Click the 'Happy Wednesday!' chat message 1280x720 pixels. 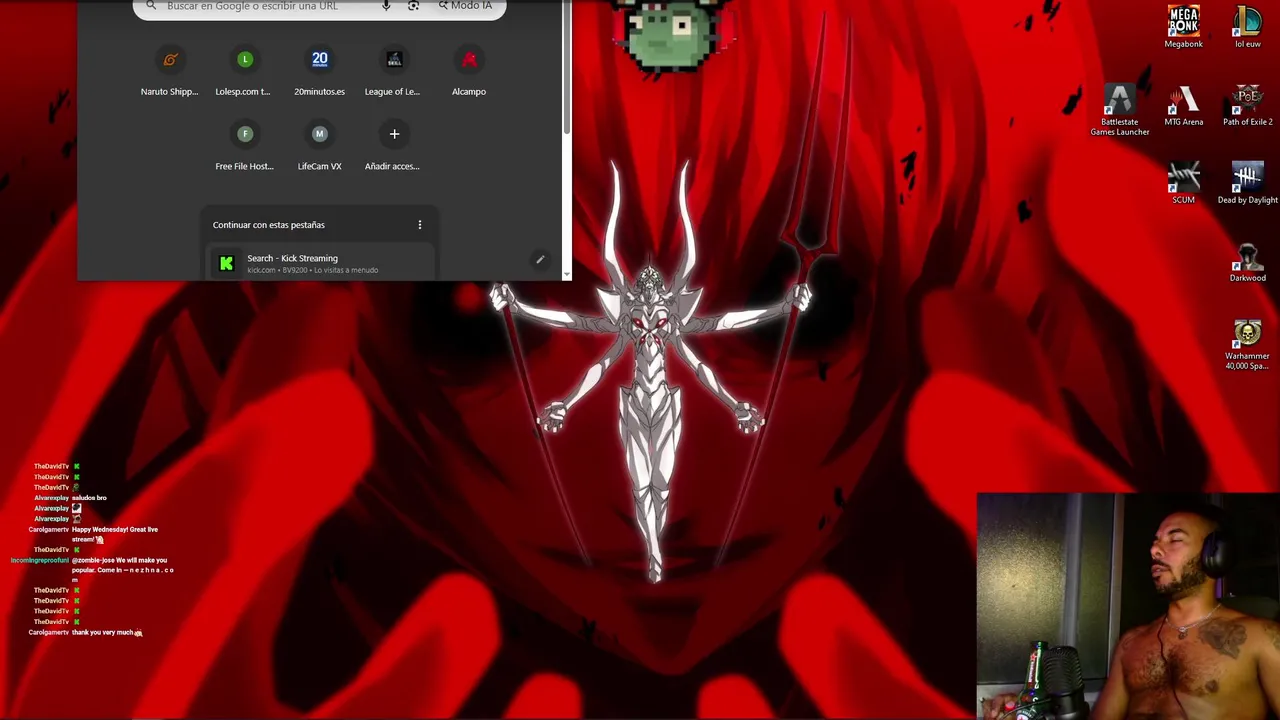coord(115,534)
